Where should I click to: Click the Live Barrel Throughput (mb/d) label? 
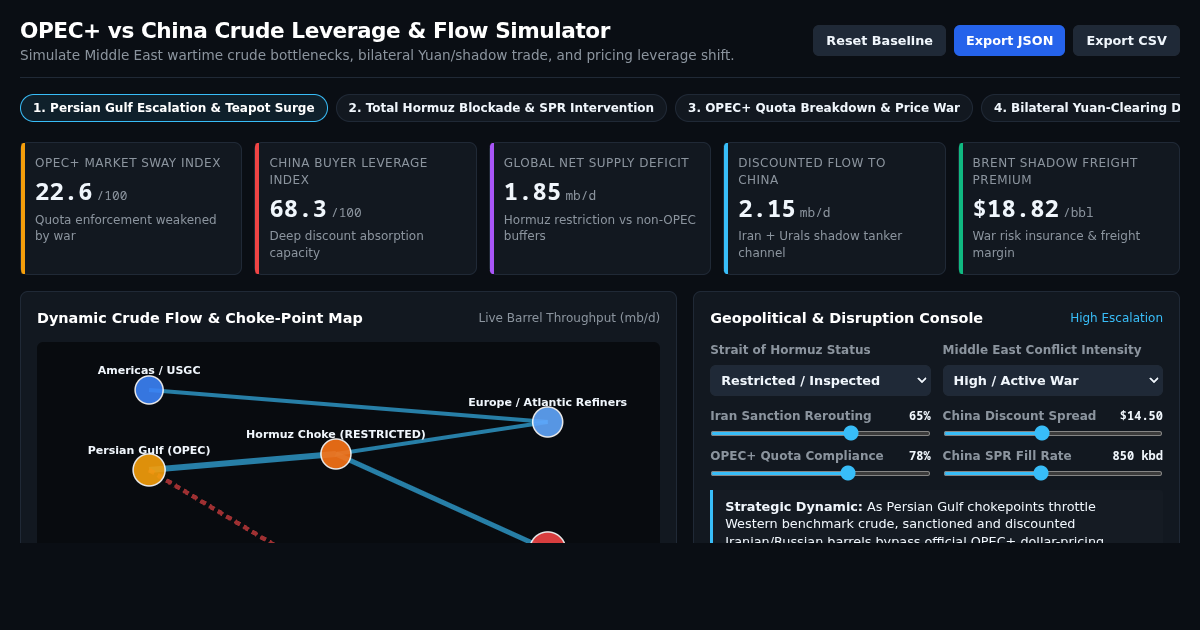(569, 318)
